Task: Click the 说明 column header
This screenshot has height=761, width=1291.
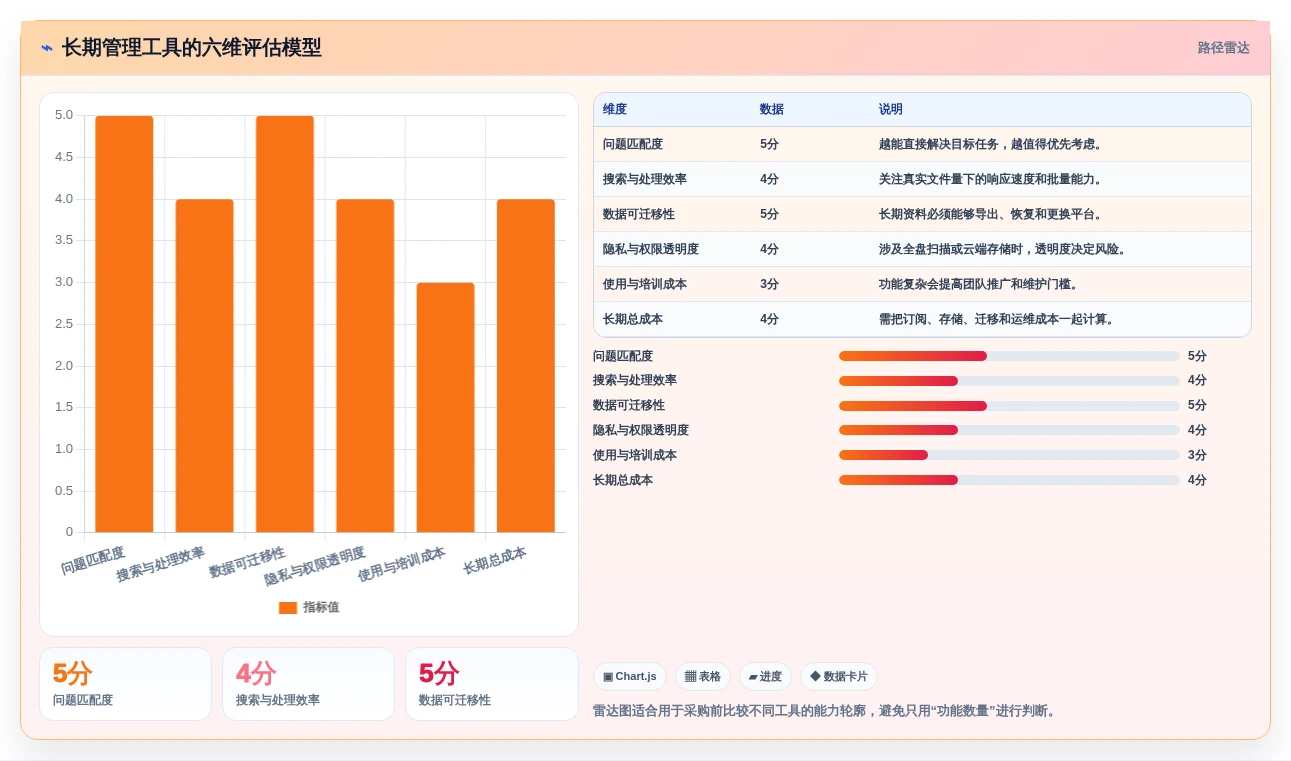Action: click(x=891, y=110)
